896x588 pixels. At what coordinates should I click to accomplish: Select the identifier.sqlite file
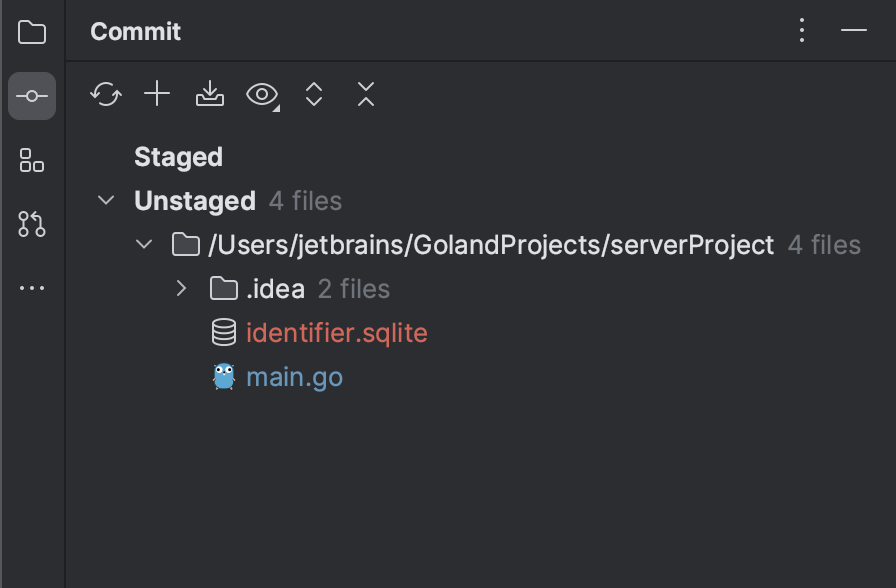click(337, 332)
